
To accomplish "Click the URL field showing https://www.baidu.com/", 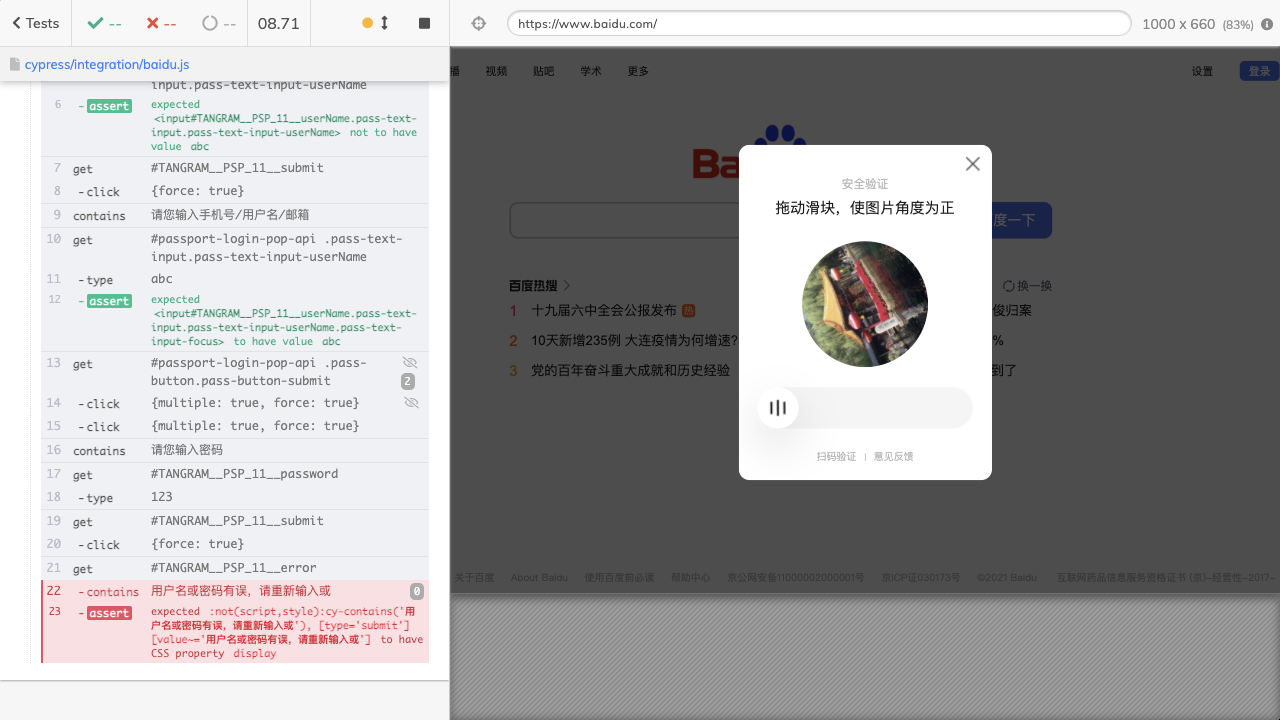I will (x=819, y=23).
